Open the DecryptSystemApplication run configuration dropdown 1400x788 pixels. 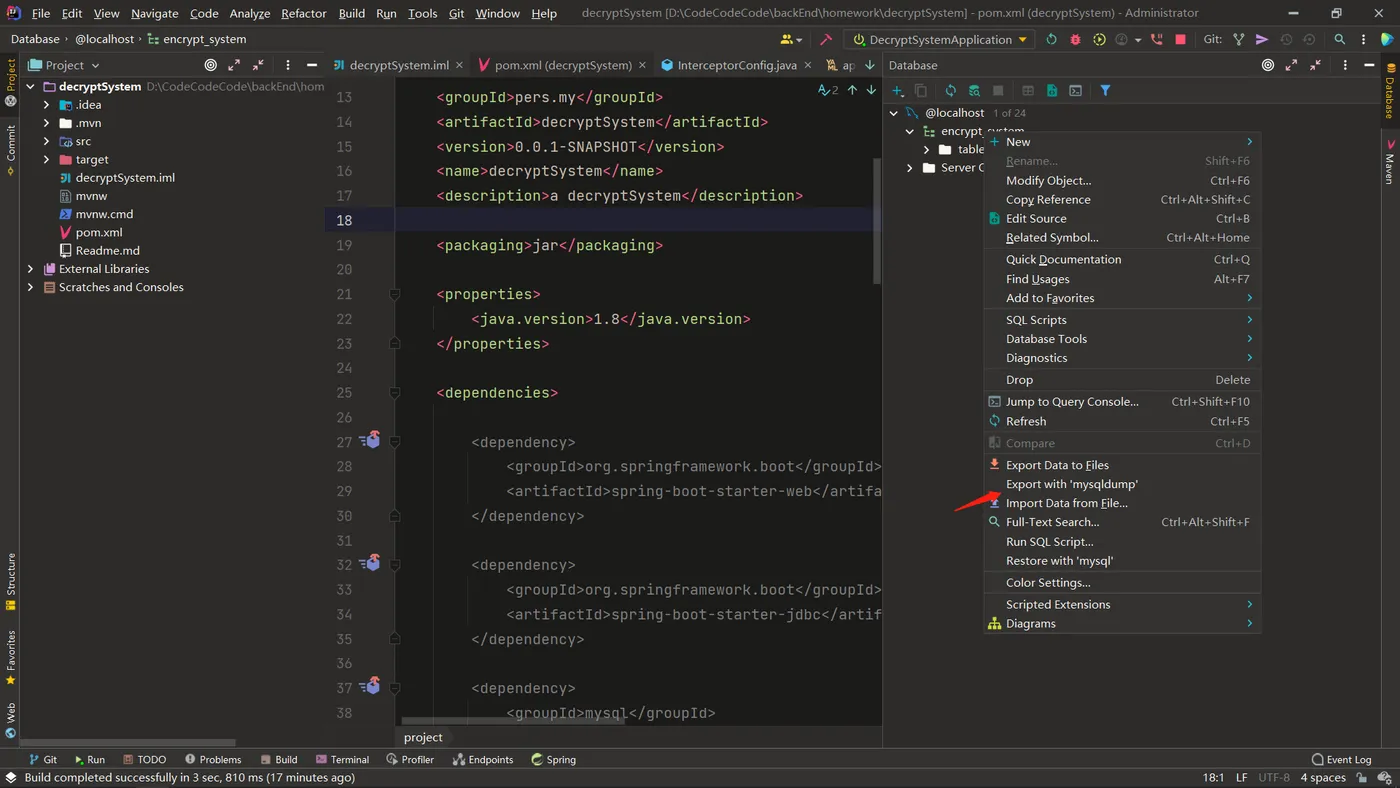(939, 39)
